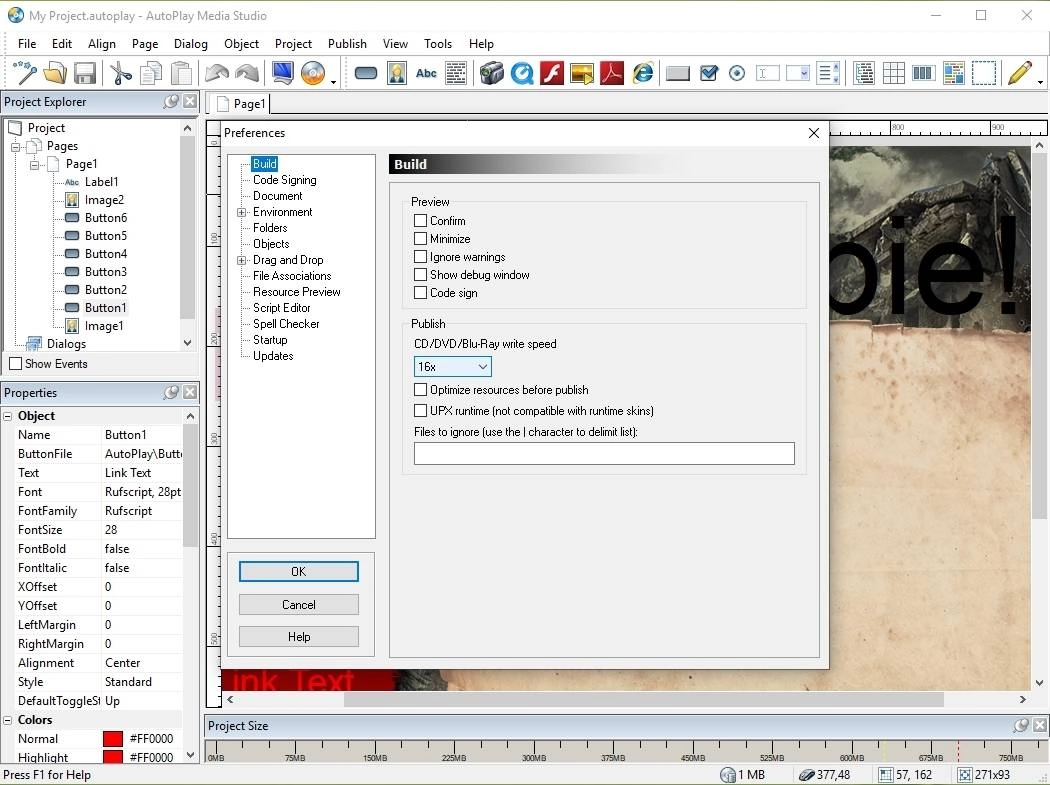Switch to the Page1 tab
This screenshot has height=785, width=1050.
[x=240, y=104]
